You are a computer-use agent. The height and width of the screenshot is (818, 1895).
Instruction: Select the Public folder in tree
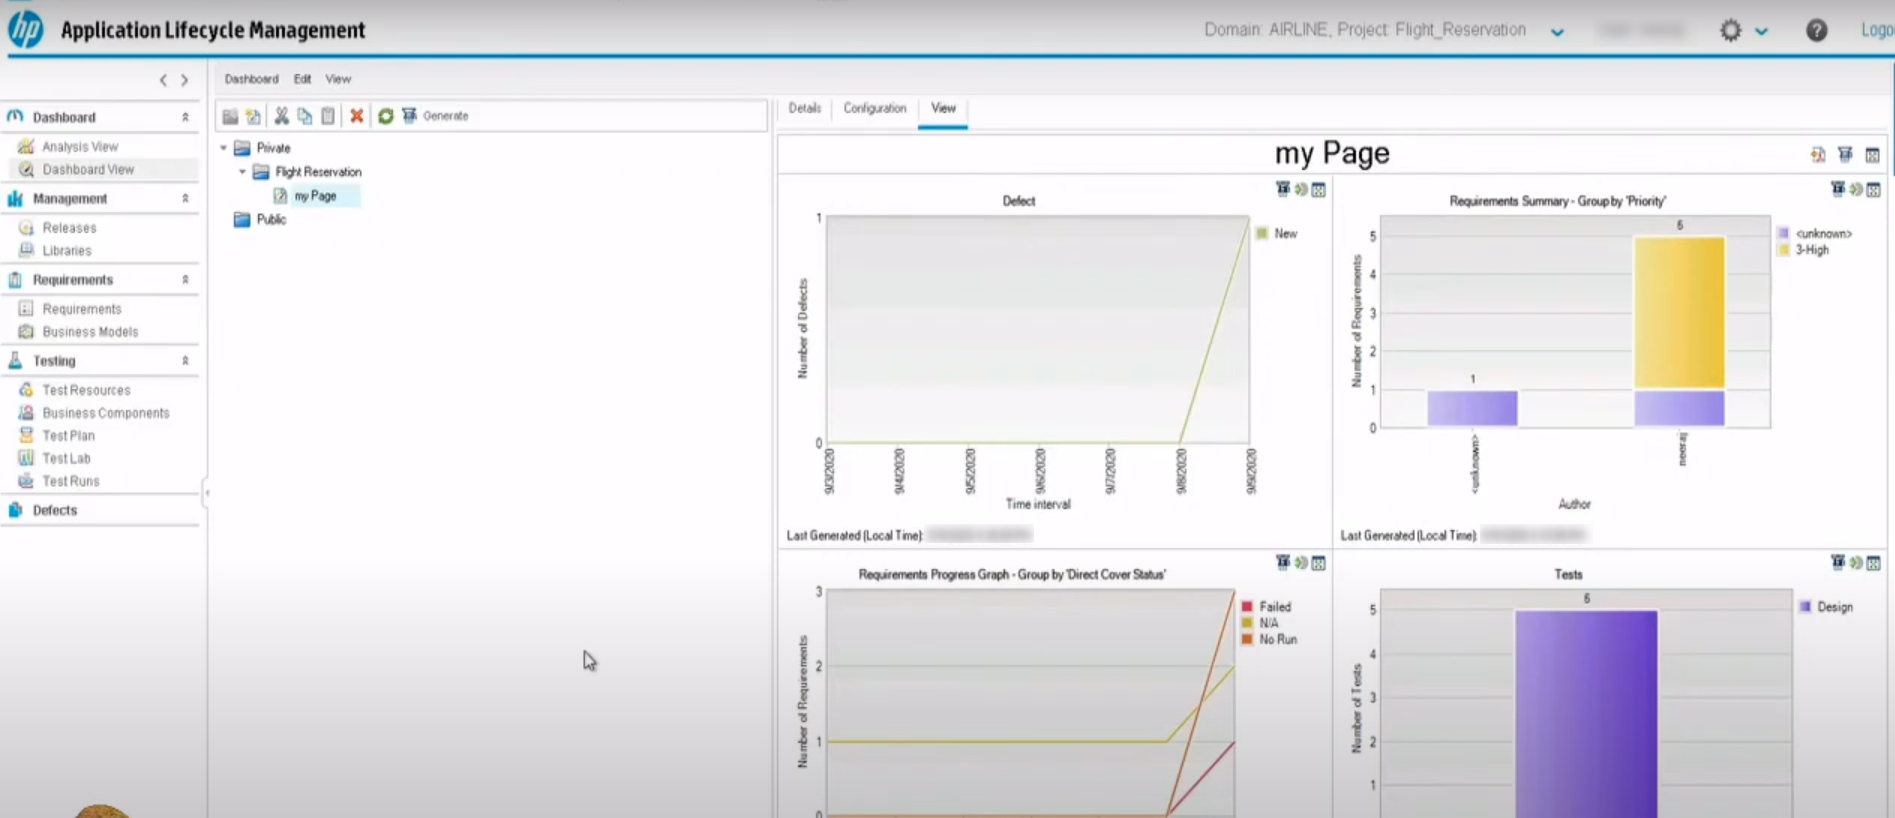(x=270, y=220)
